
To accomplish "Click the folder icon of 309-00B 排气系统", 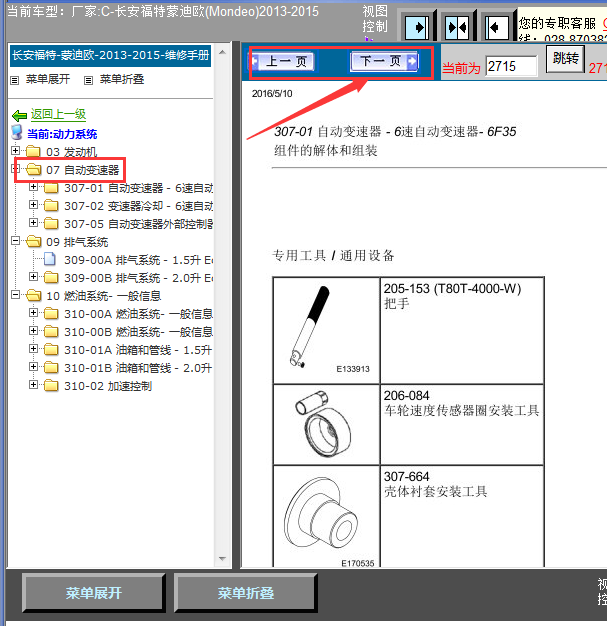I will coord(51,277).
